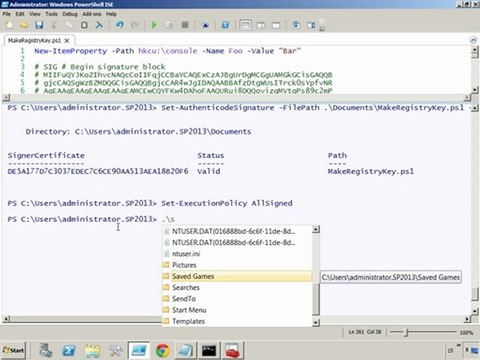Click the IntelliSense list scroll down arrow
Image resolution: width=480 pixels, height=360 pixels.
click(x=316, y=322)
